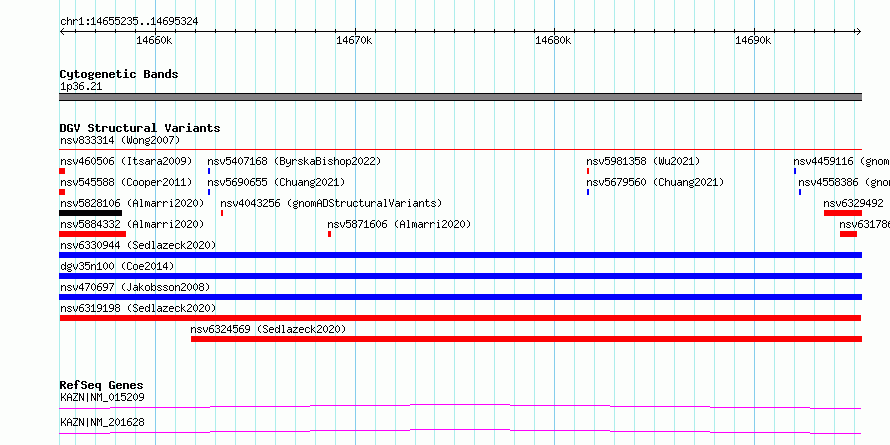
Task: Click small red marker under nsv460506
Action: pyautogui.click(x=62, y=171)
